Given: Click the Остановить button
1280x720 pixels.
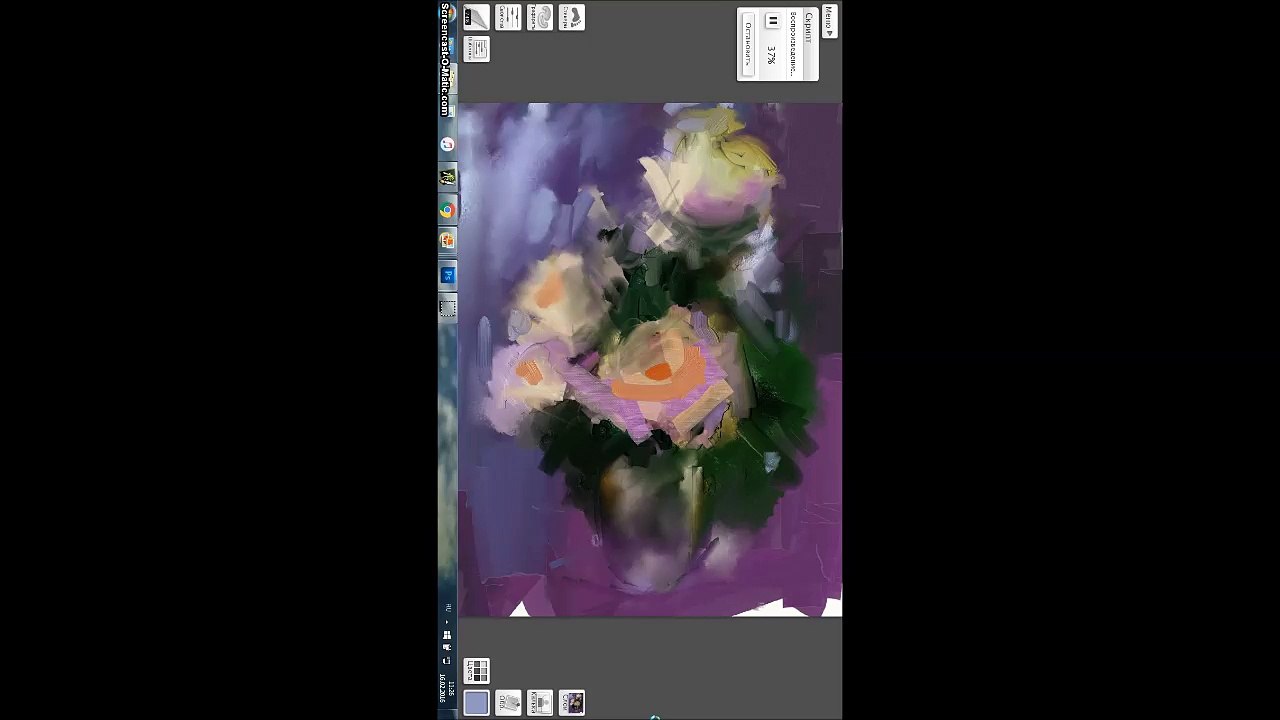Looking at the screenshot, I should pos(748,44).
